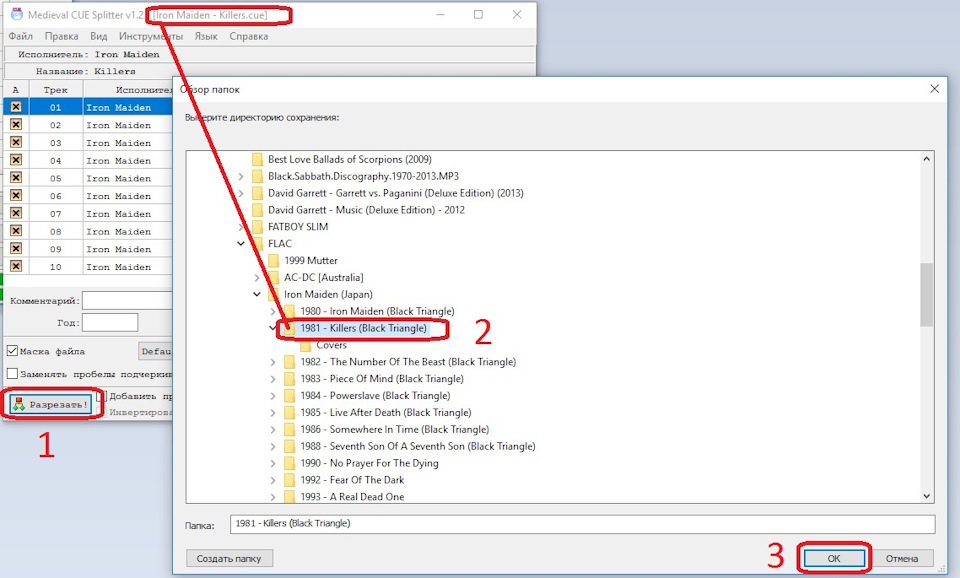Click the folder icon of 1988 - Seventh Son

click(290, 446)
